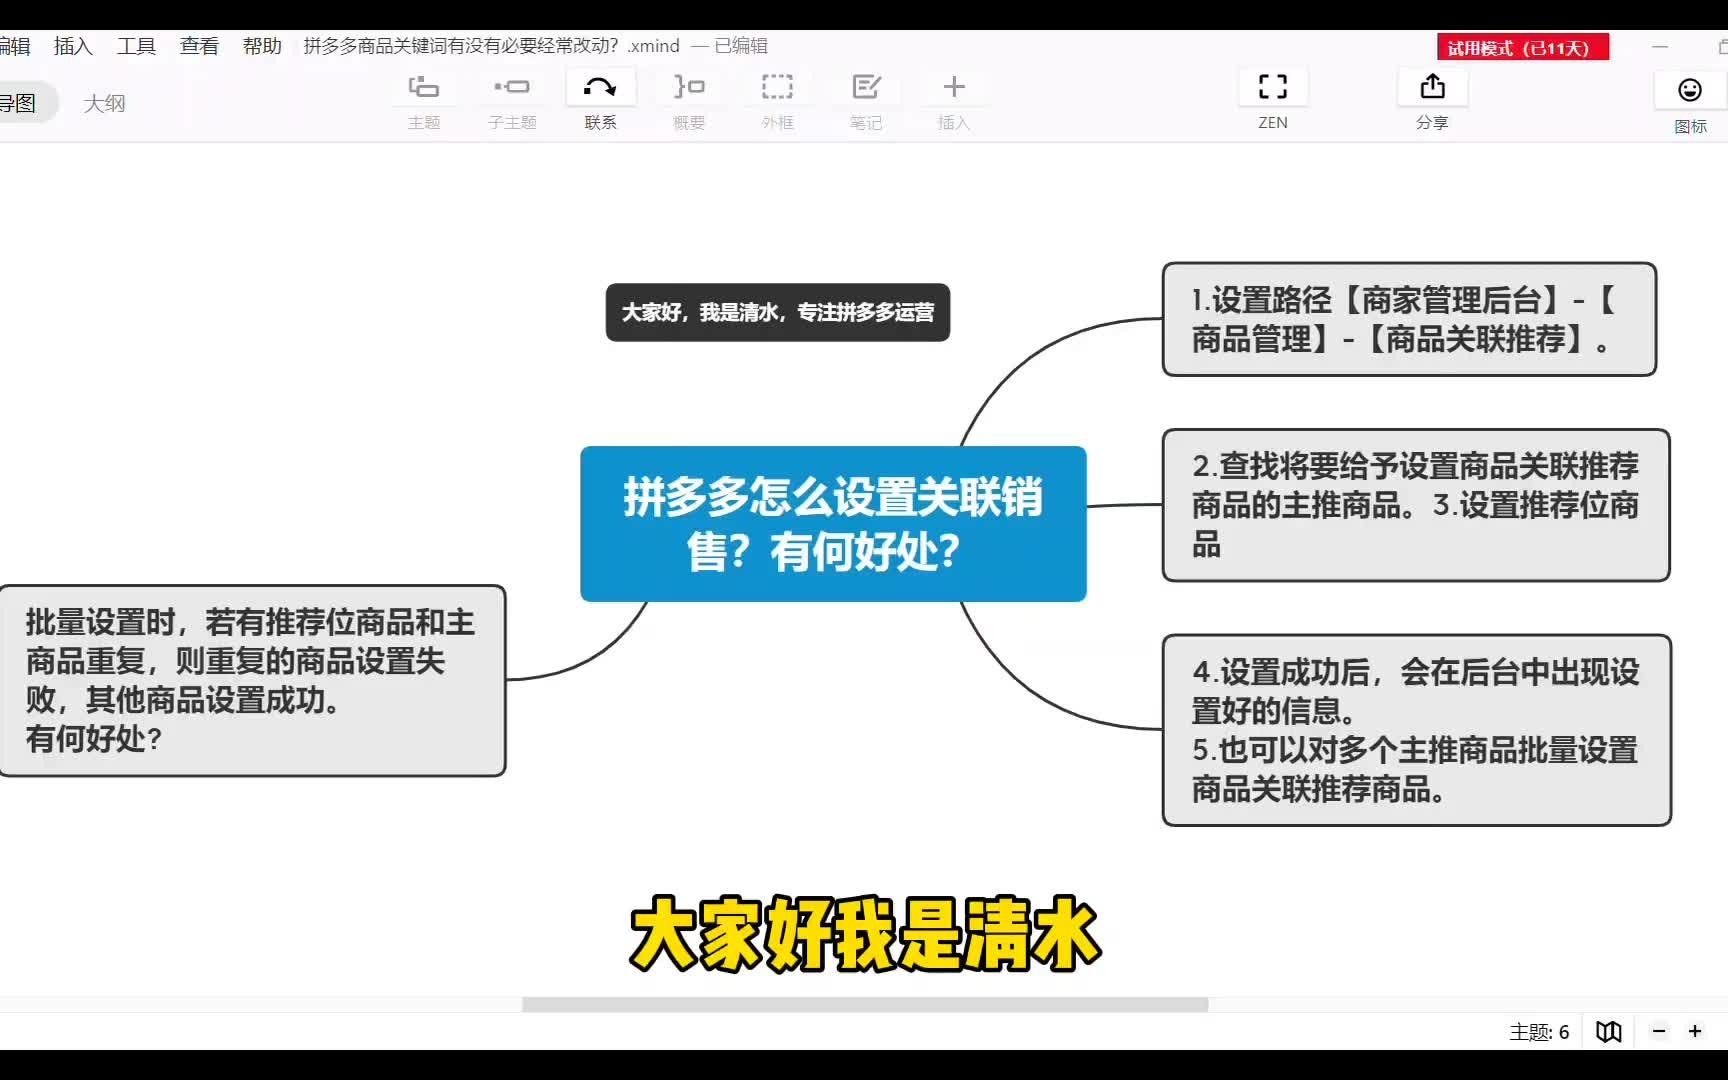Select the topic starting with 批量设置时
Screen dimensions: 1728x1080
coord(251,680)
